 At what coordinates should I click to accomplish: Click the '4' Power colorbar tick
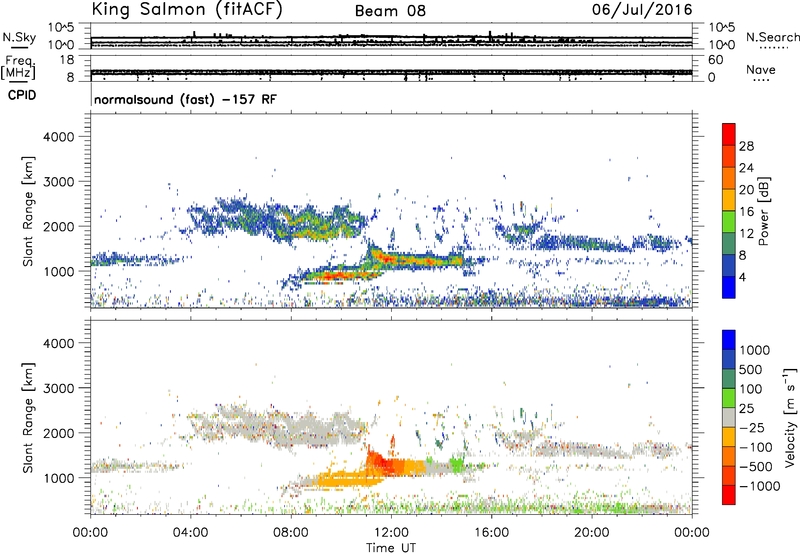[x=743, y=278]
